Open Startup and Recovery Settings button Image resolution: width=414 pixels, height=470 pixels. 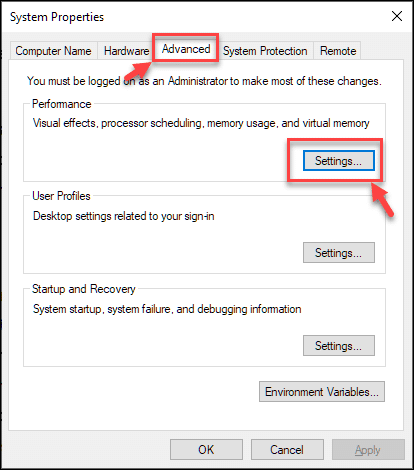pyautogui.click(x=339, y=346)
